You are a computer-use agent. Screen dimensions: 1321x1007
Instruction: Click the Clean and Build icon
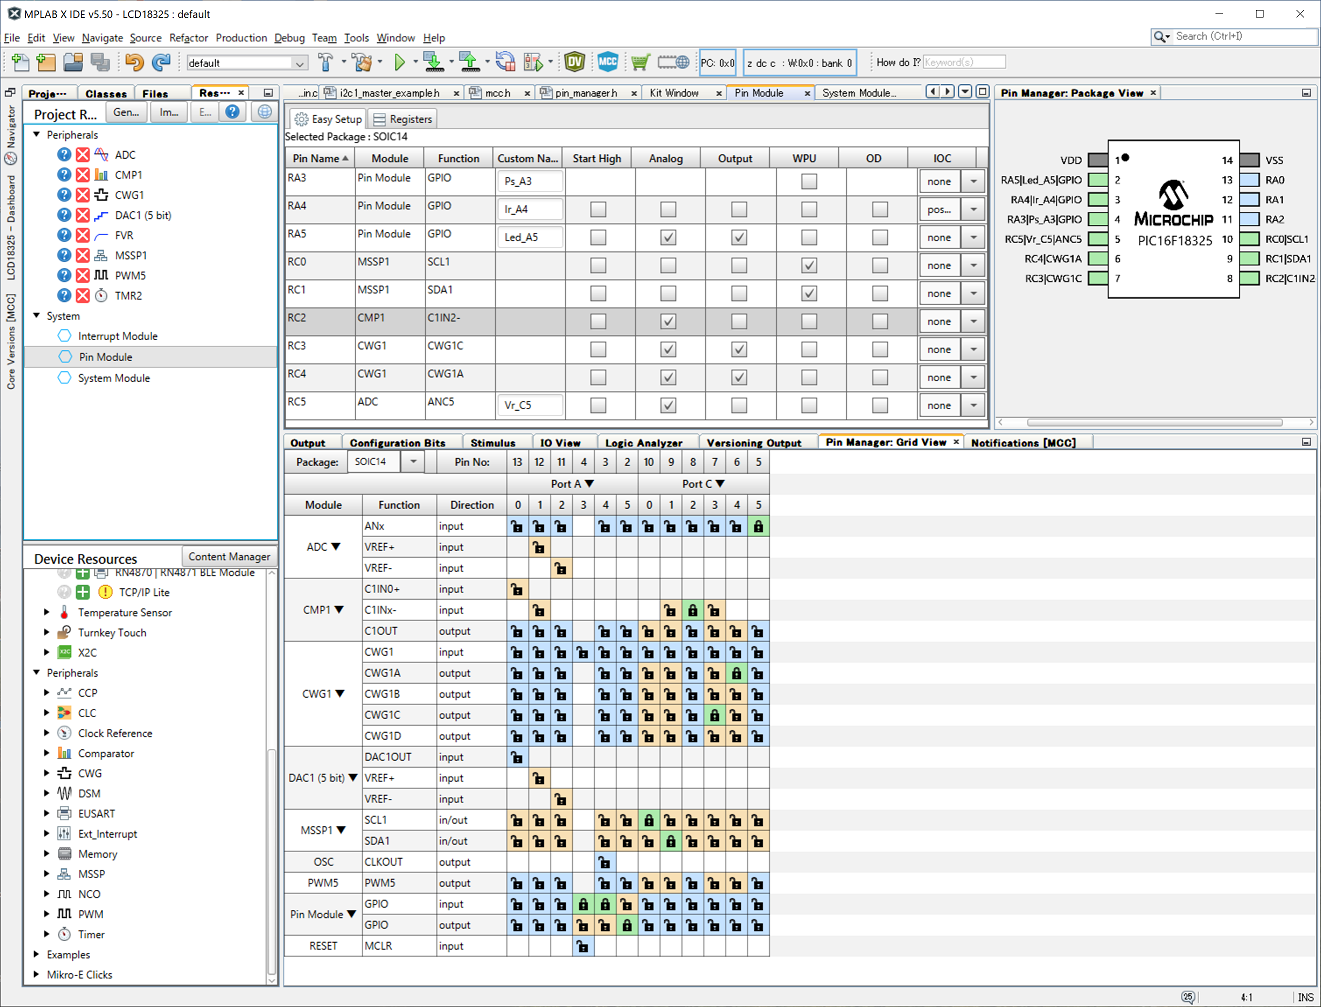click(x=361, y=62)
